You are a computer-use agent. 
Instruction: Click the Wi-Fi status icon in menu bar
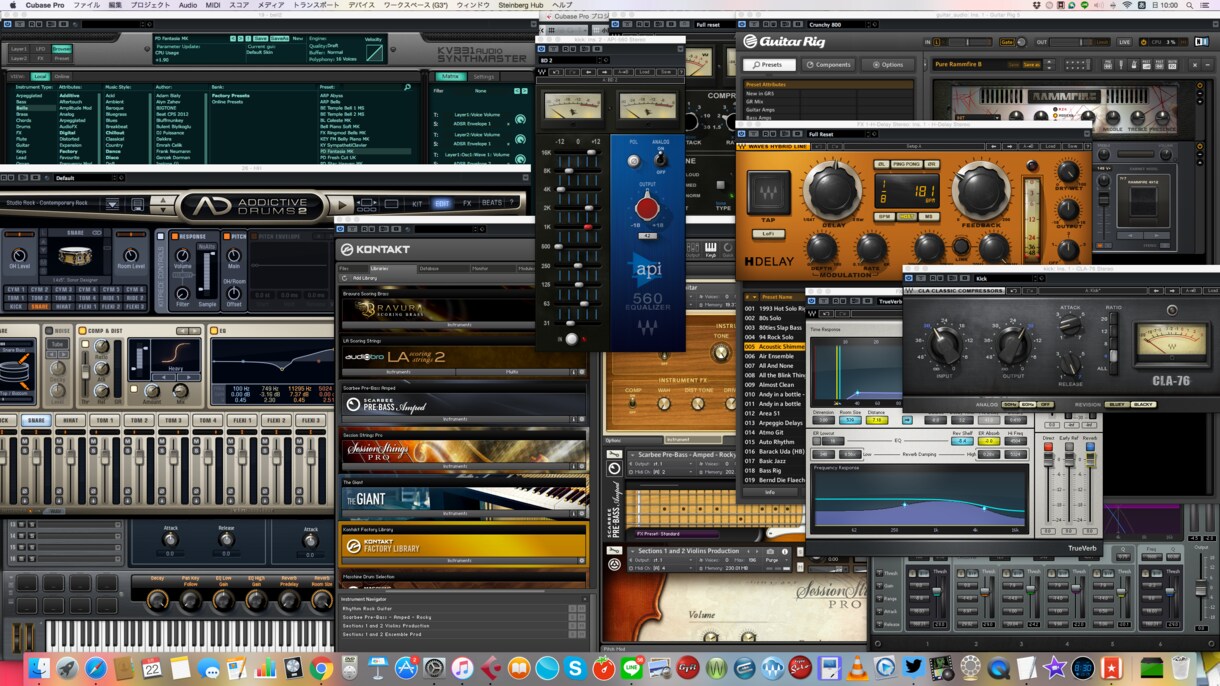coord(1127,5)
